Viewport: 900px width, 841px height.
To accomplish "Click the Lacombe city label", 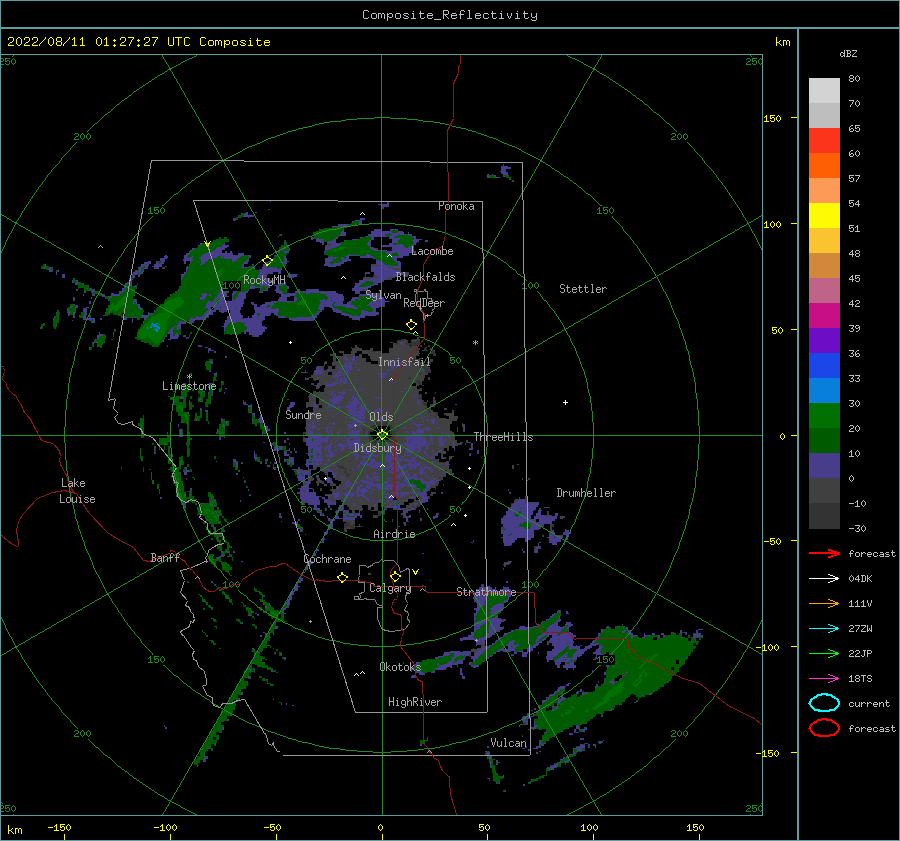I will click(x=432, y=251).
